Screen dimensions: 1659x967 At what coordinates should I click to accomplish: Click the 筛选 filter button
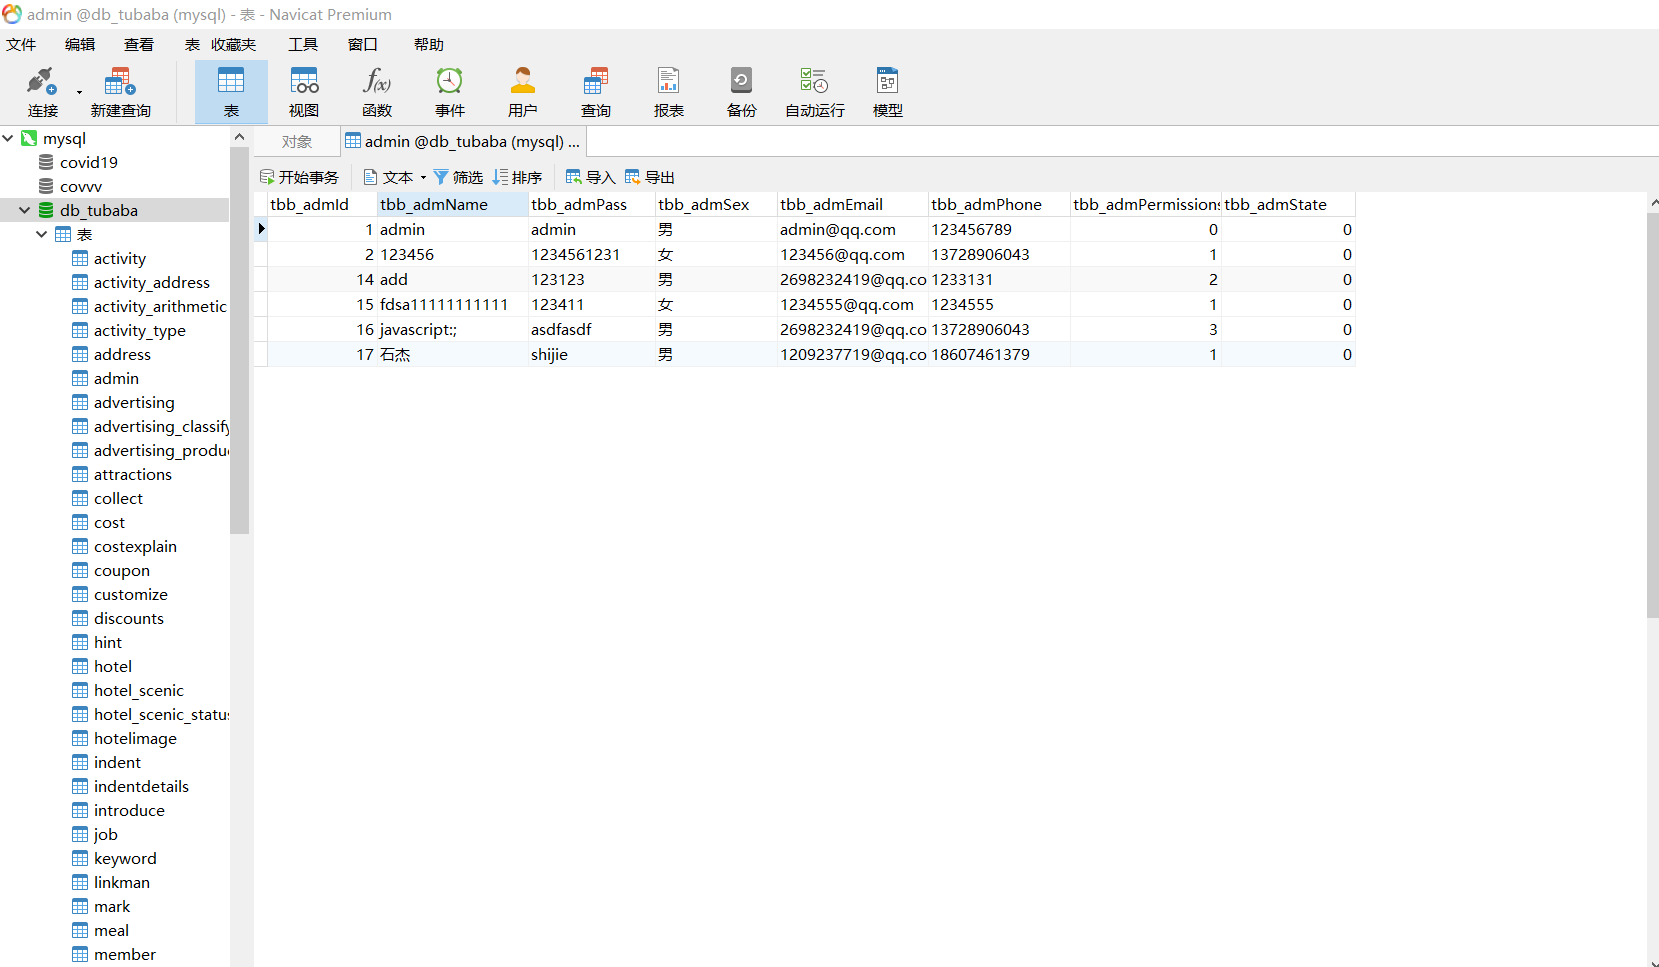(x=458, y=177)
